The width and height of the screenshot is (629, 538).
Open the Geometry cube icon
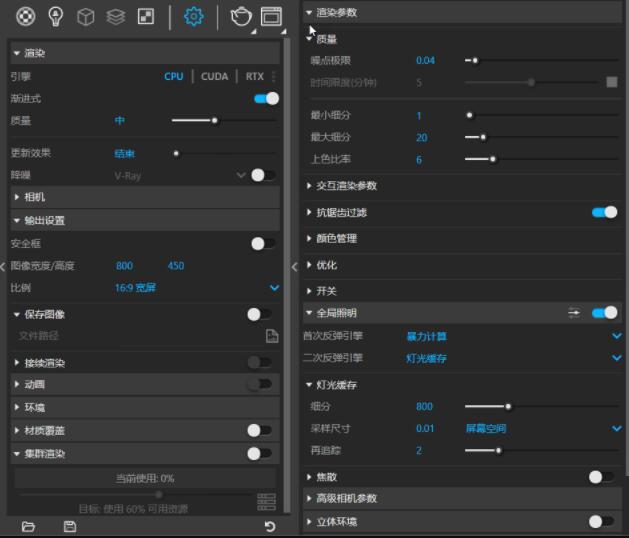pos(86,16)
